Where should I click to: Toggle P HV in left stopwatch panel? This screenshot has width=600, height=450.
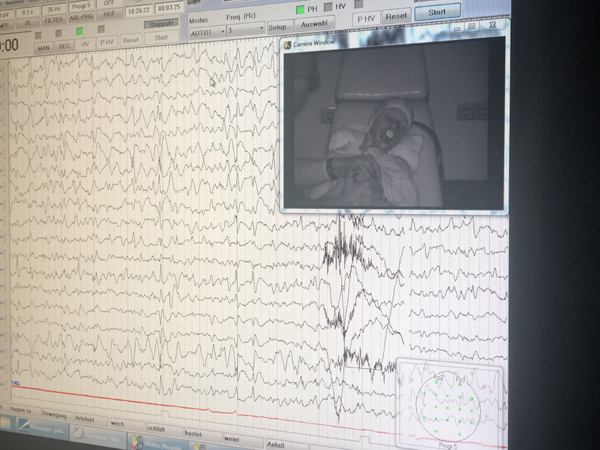(x=107, y=42)
